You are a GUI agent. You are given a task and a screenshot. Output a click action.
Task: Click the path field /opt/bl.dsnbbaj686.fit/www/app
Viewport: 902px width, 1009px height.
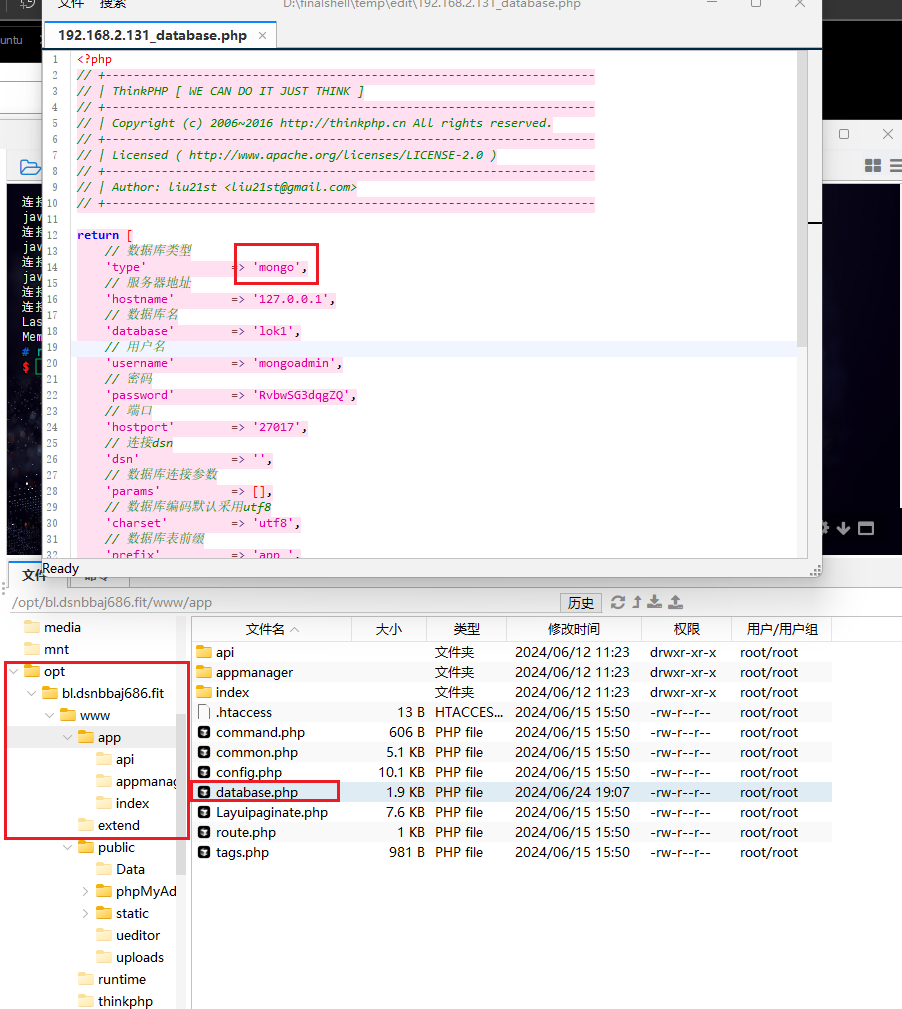[x=283, y=602]
